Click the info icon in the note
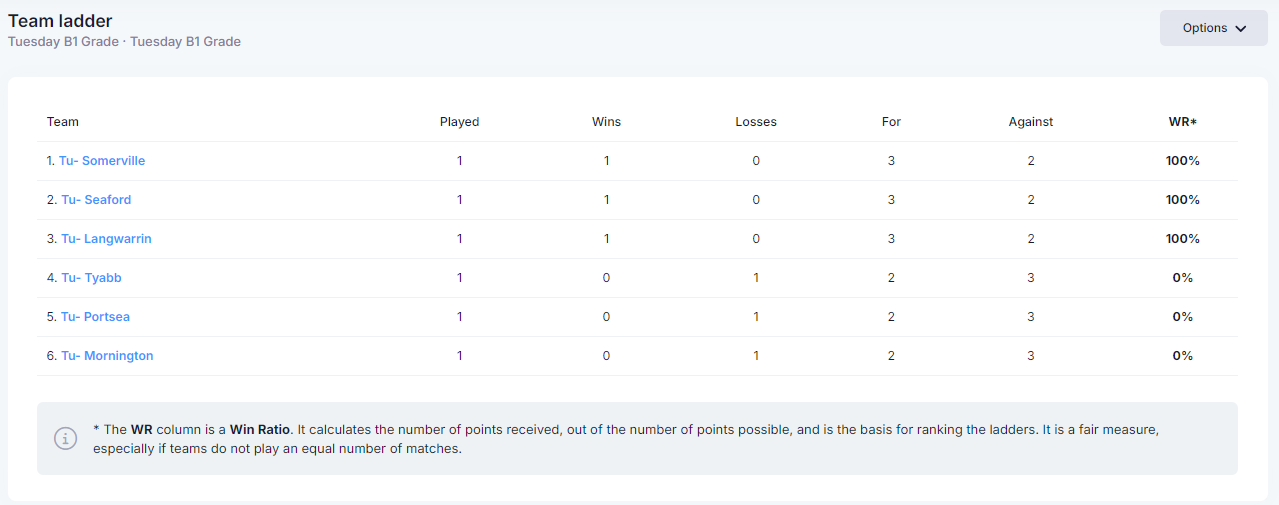Viewport: 1279px width, 505px height. point(65,438)
